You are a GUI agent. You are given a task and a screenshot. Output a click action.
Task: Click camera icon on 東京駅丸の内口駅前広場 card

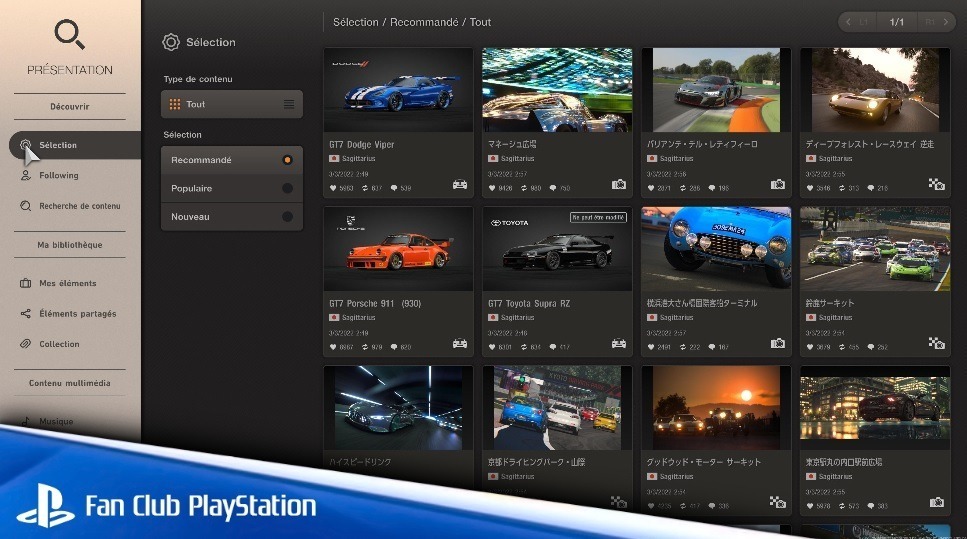point(936,503)
